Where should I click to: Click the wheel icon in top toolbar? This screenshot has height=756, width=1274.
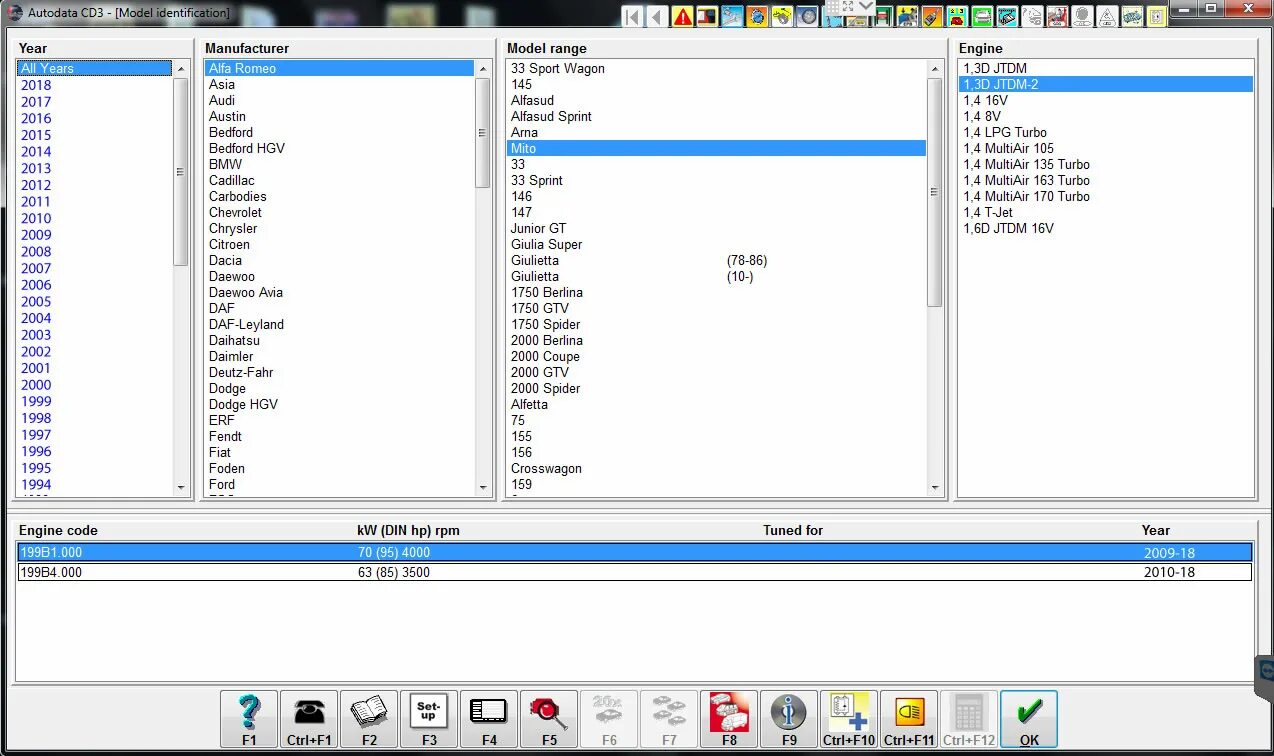(x=807, y=16)
